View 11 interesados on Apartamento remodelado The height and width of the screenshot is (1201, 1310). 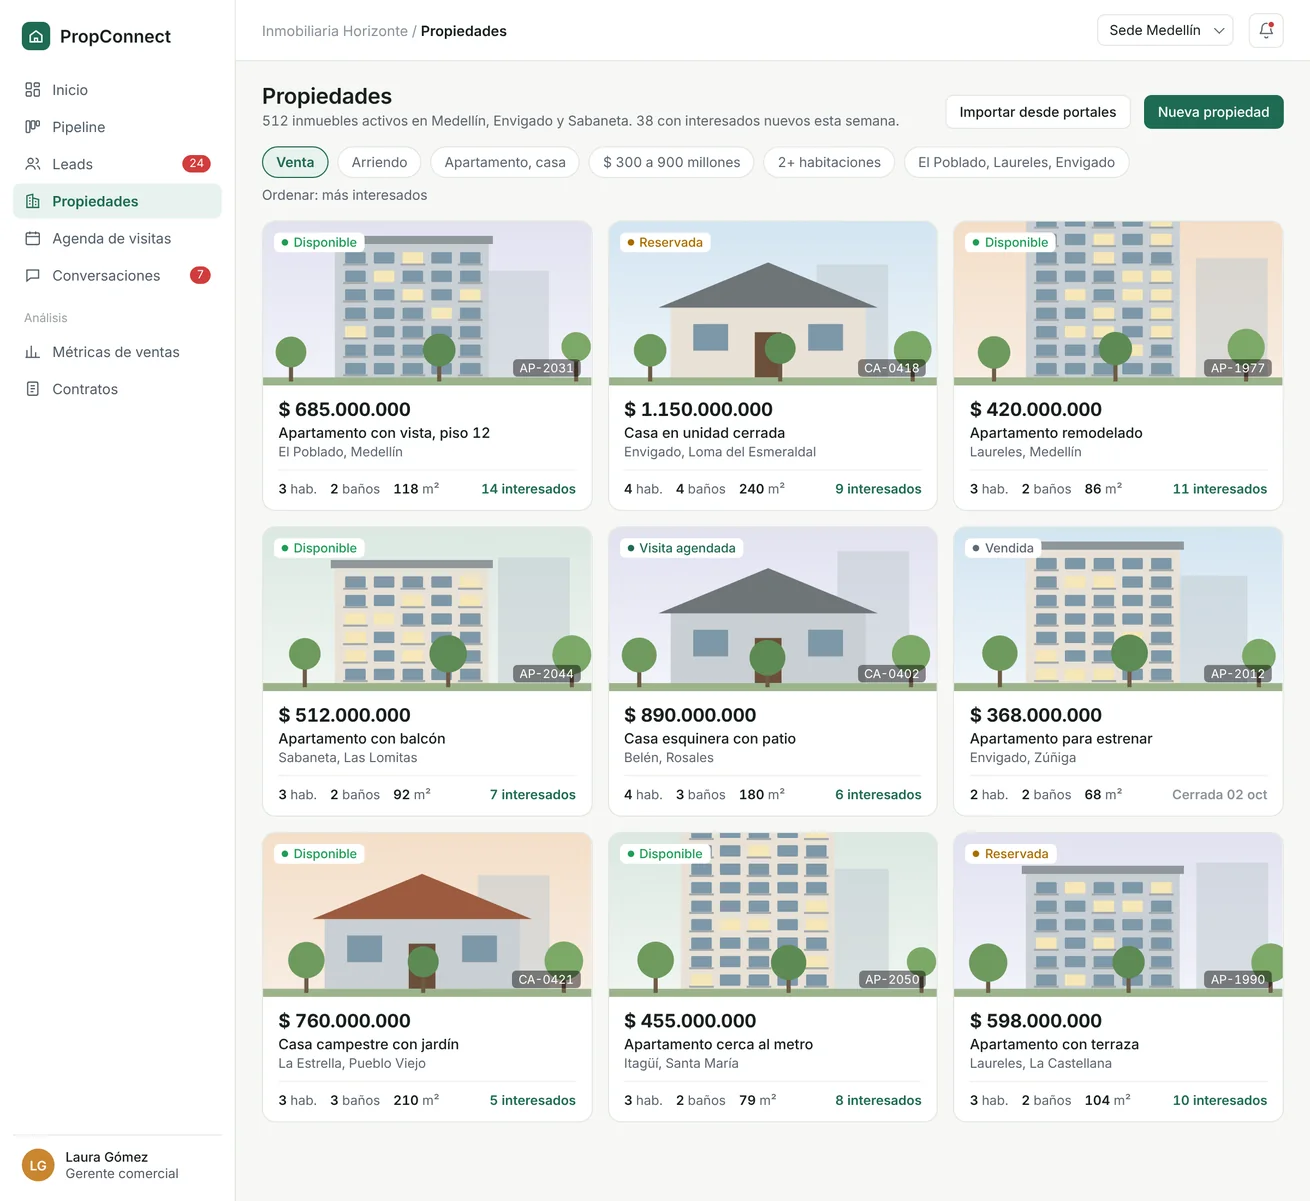1220,489
